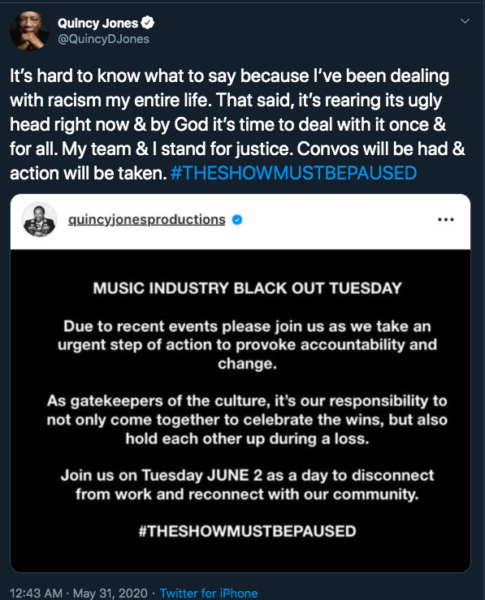Open the quincyjonesproductions avatar image
The image size is (485, 600).
click(x=39, y=220)
